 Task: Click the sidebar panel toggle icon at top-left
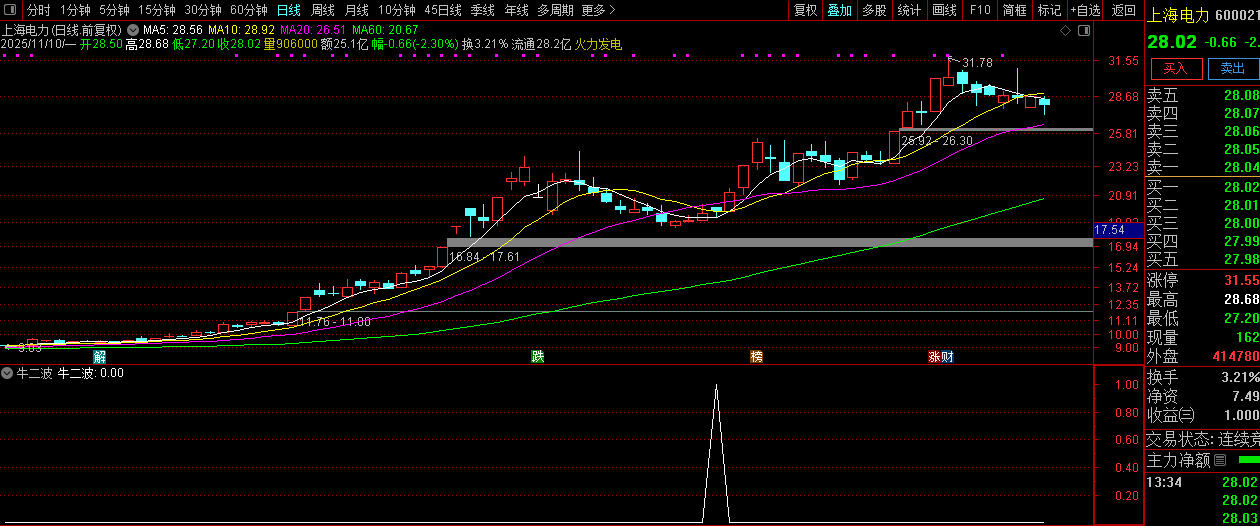click(x=11, y=10)
